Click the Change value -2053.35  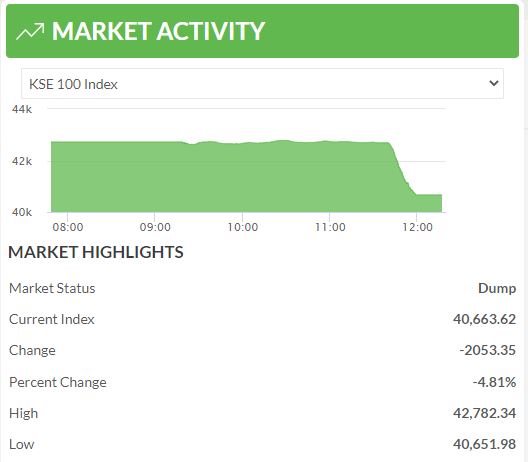(488, 350)
